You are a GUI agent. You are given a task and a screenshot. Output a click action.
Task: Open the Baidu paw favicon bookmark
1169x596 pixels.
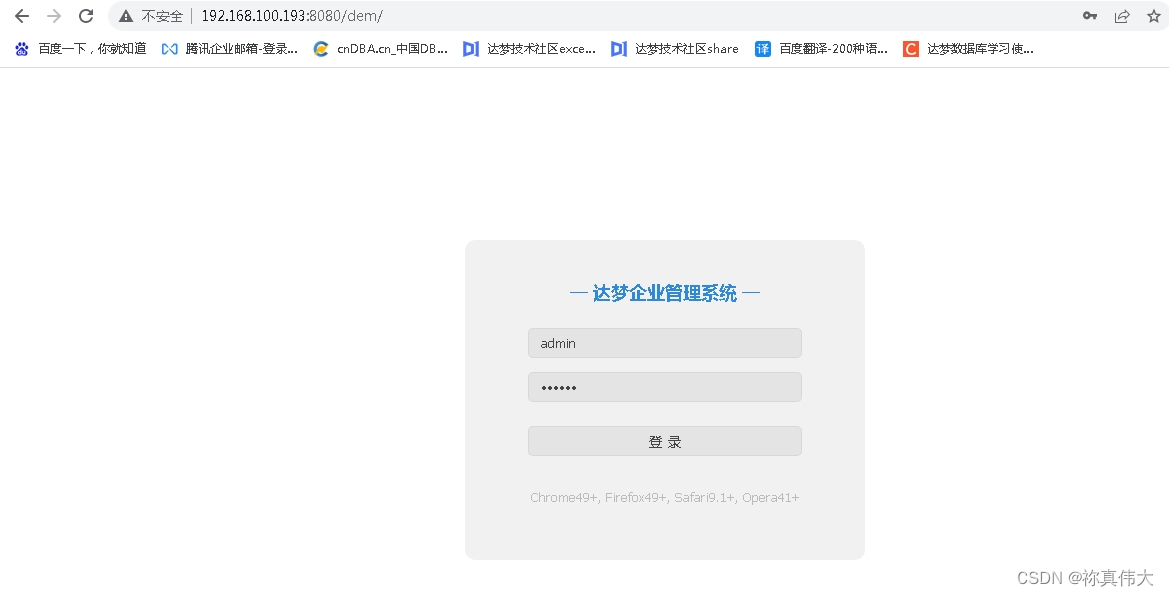click(22, 48)
